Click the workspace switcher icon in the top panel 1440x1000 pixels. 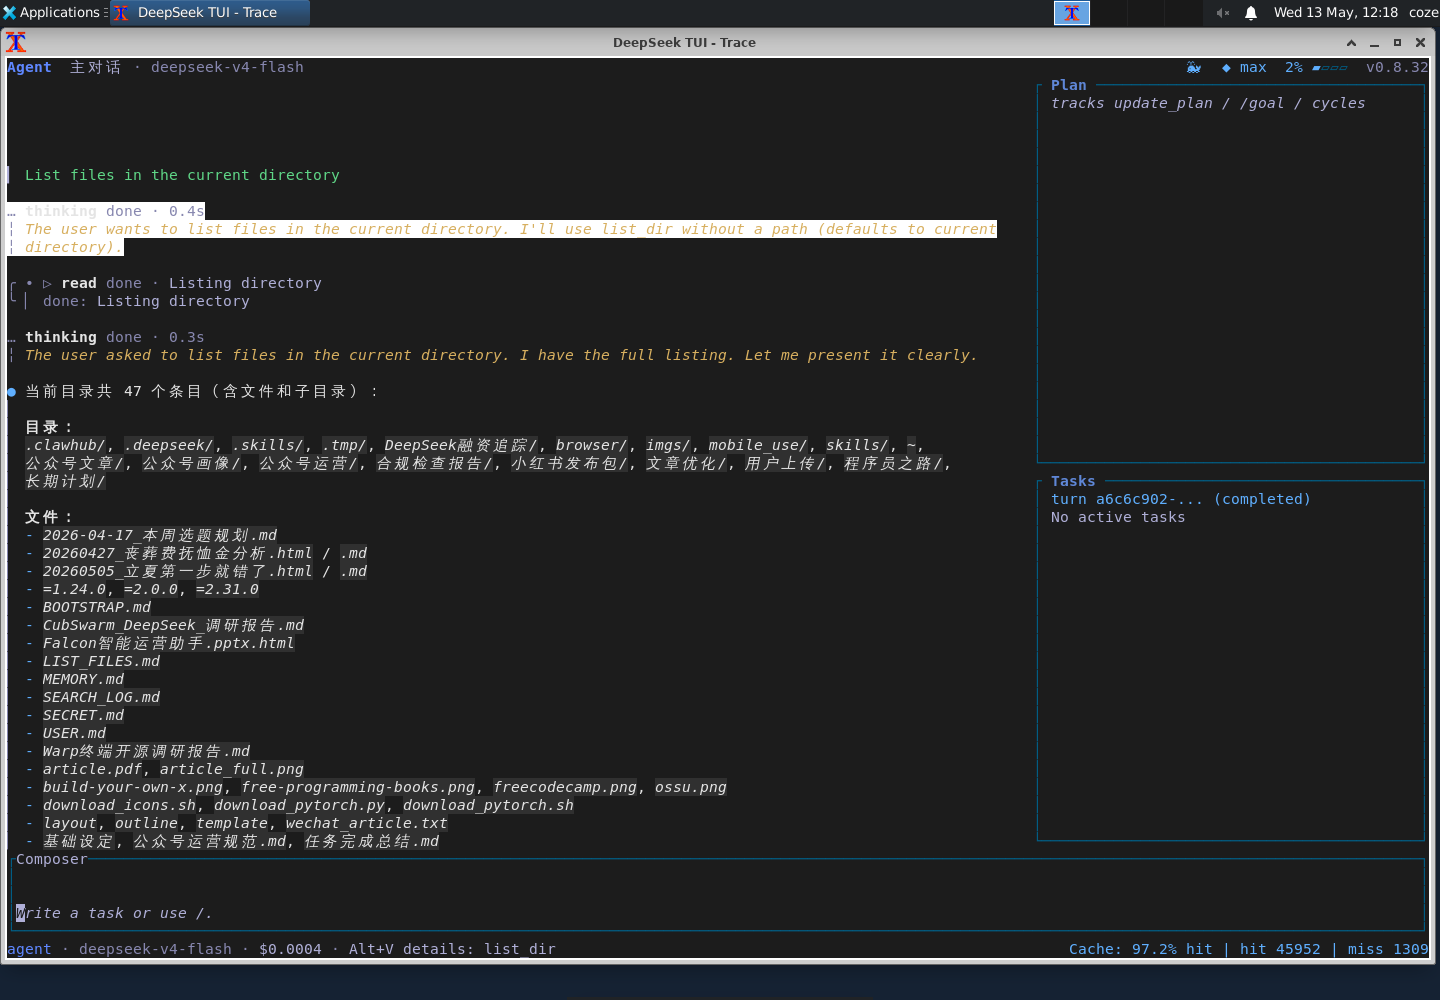click(1071, 12)
